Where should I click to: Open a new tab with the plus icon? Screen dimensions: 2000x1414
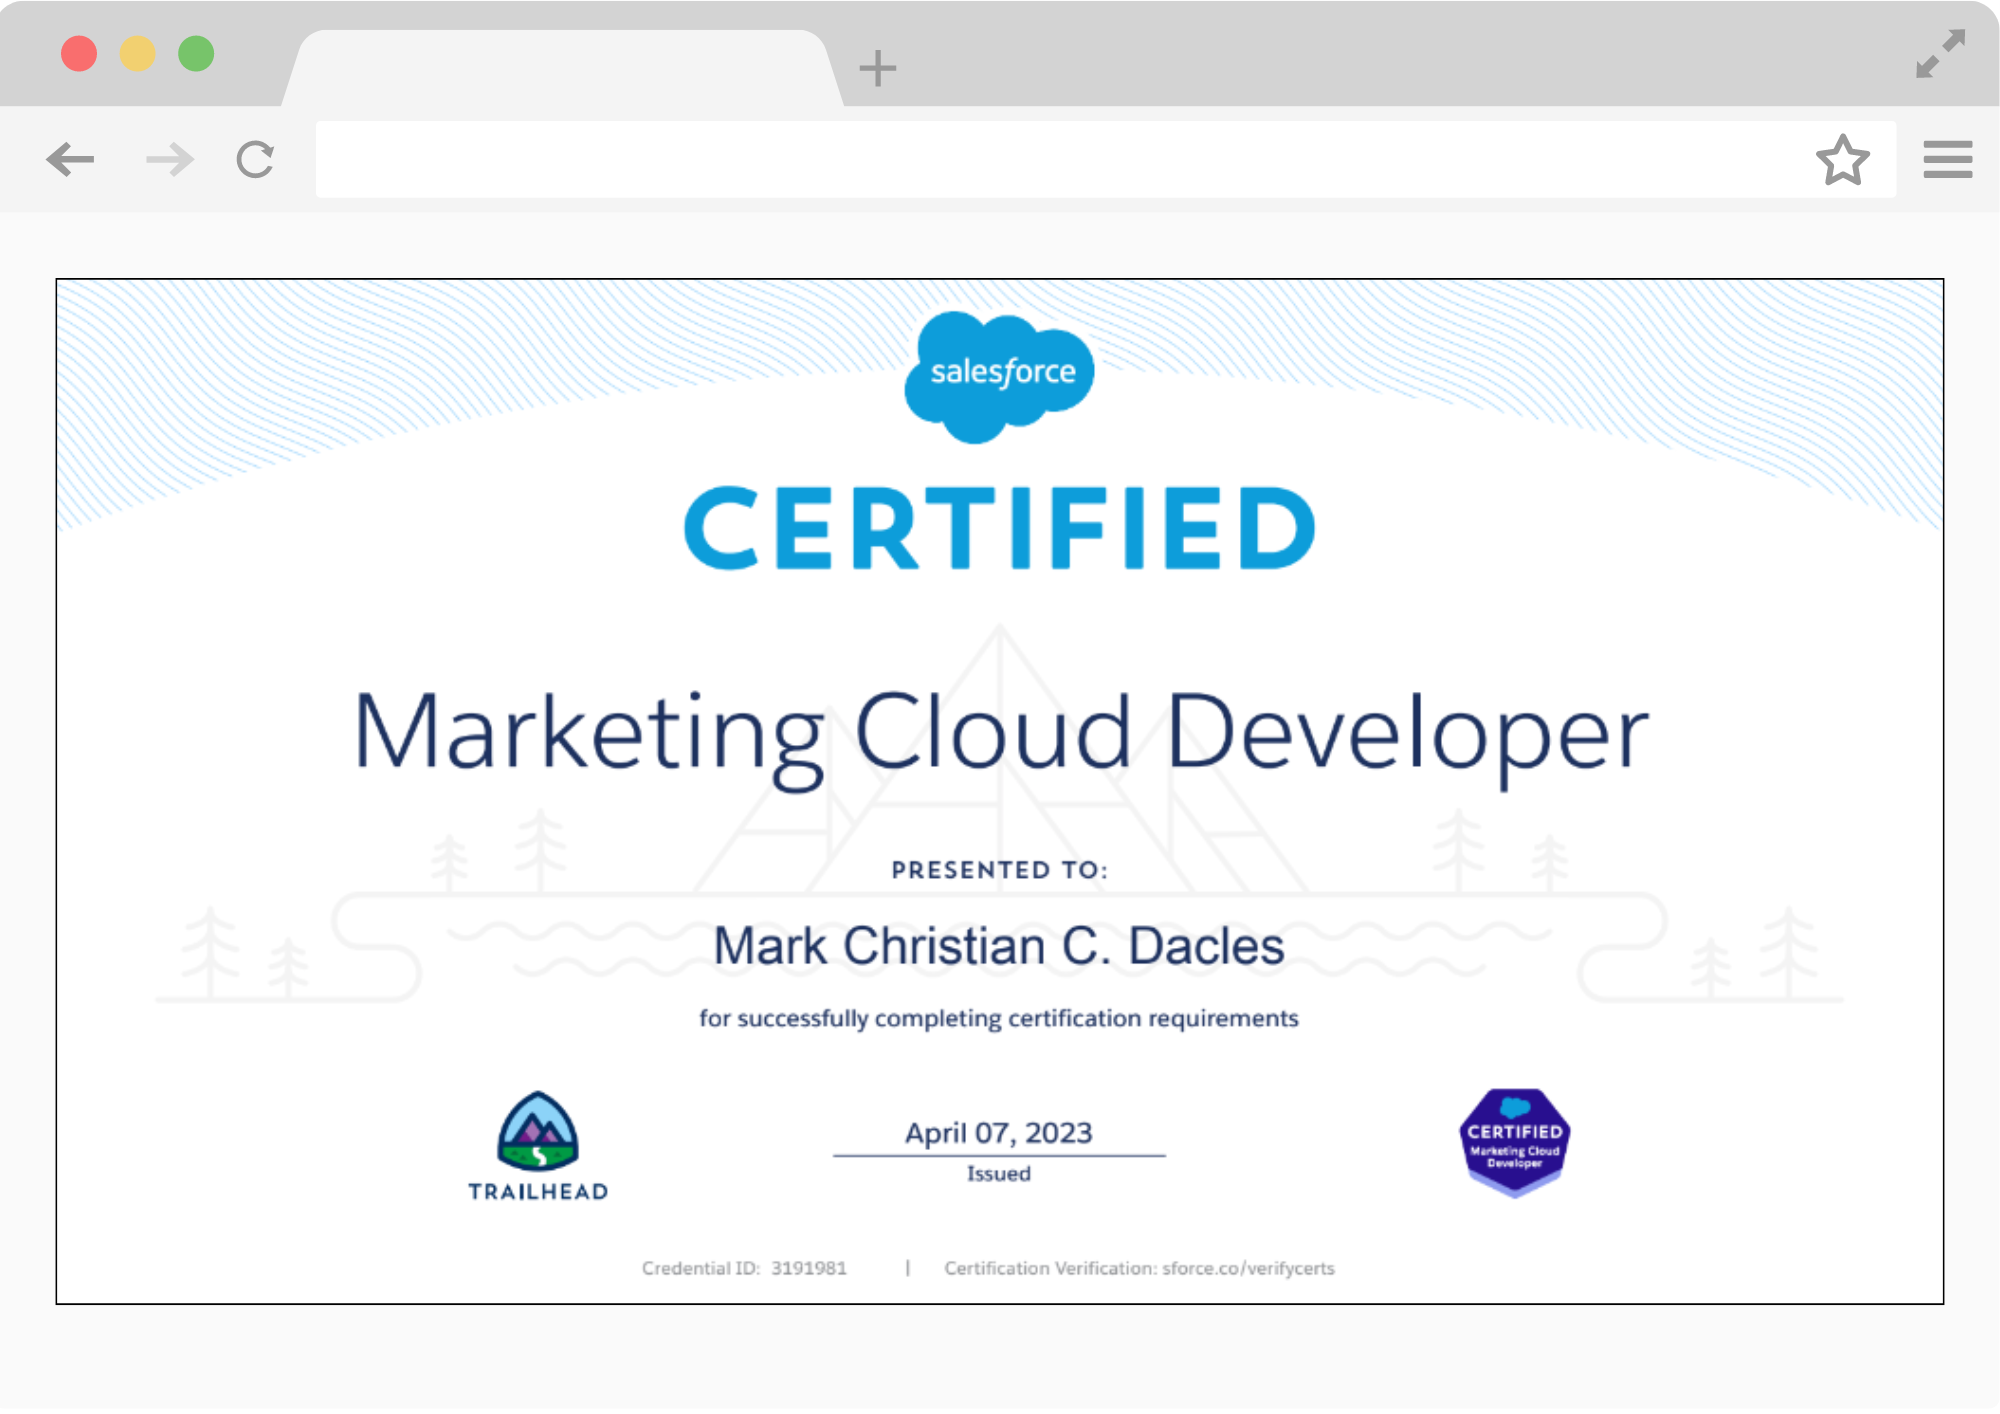tap(877, 68)
